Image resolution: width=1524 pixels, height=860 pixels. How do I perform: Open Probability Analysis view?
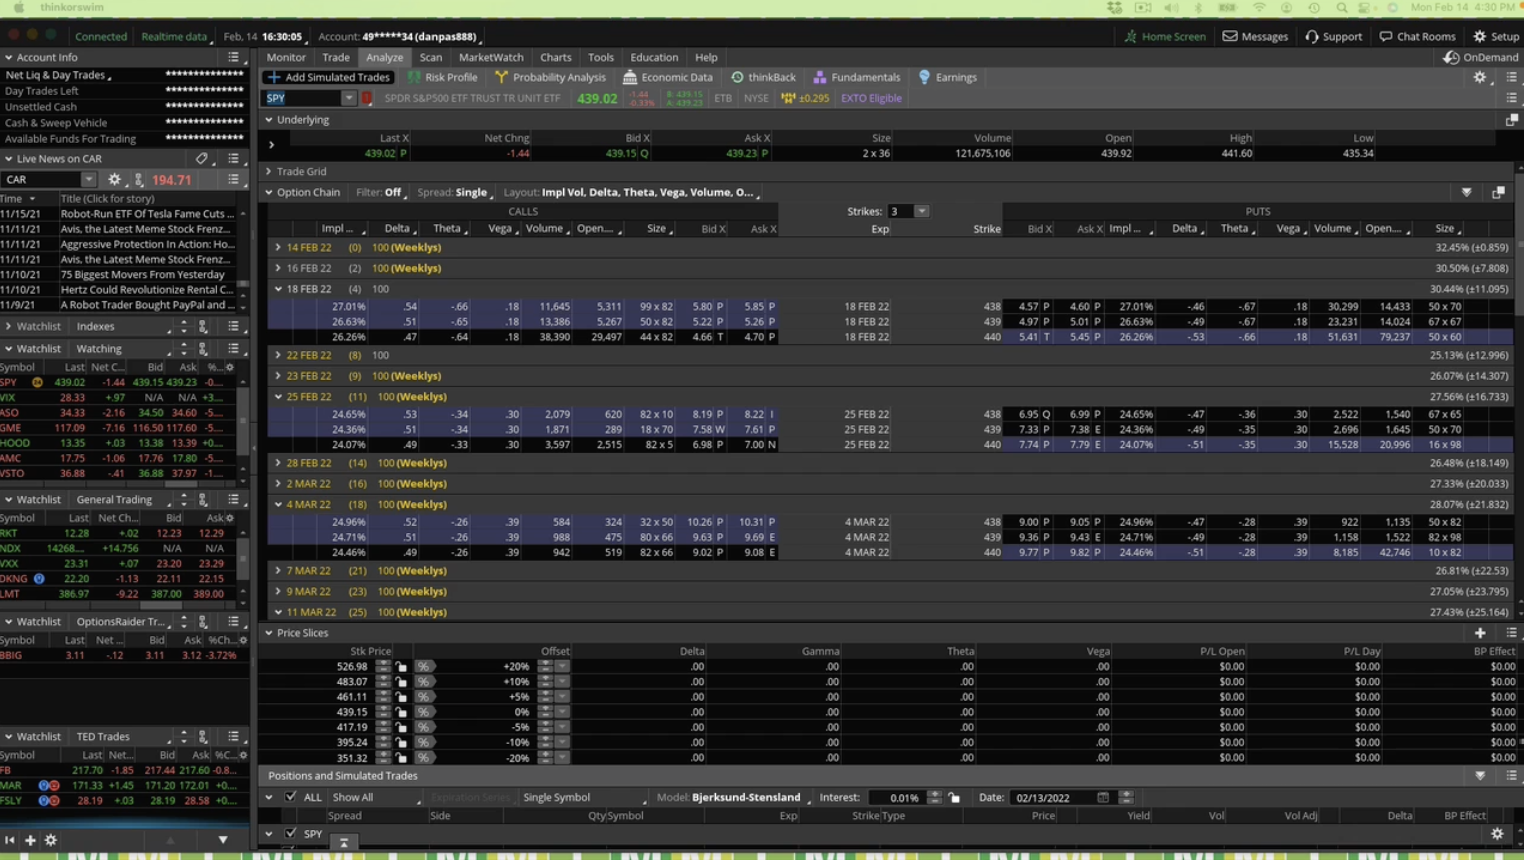click(550, 77)
